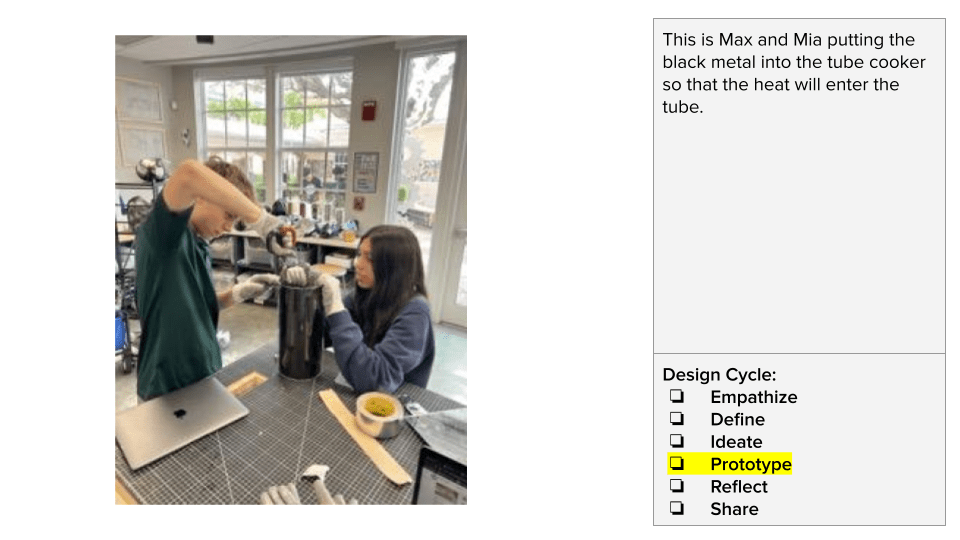960x540 pixels.
Task: Click the word 'tube.' ending the description
Action: click(683, 107)
